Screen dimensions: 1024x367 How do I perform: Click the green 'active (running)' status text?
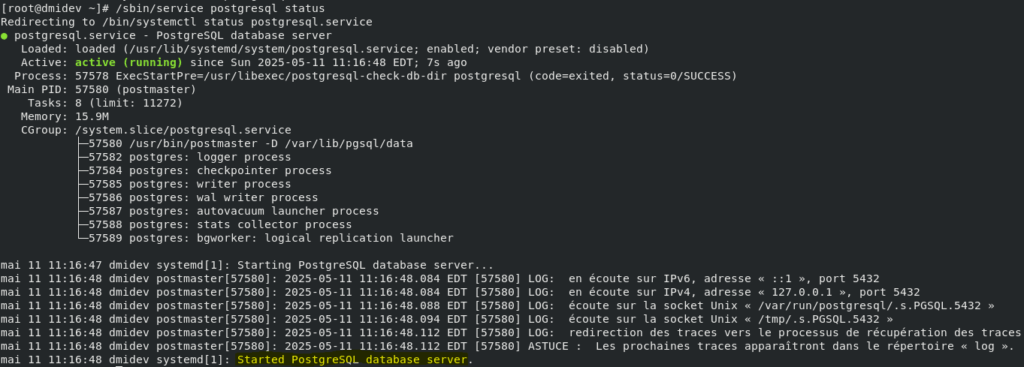coord(129,63)
